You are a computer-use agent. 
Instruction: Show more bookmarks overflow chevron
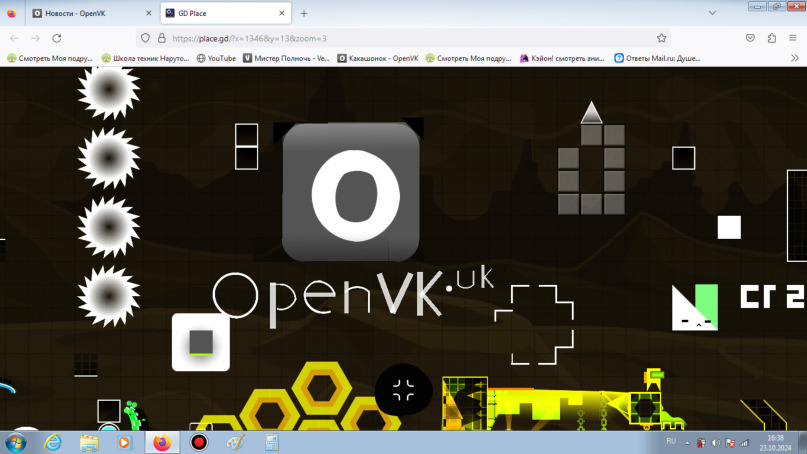(x=795, y=58)
